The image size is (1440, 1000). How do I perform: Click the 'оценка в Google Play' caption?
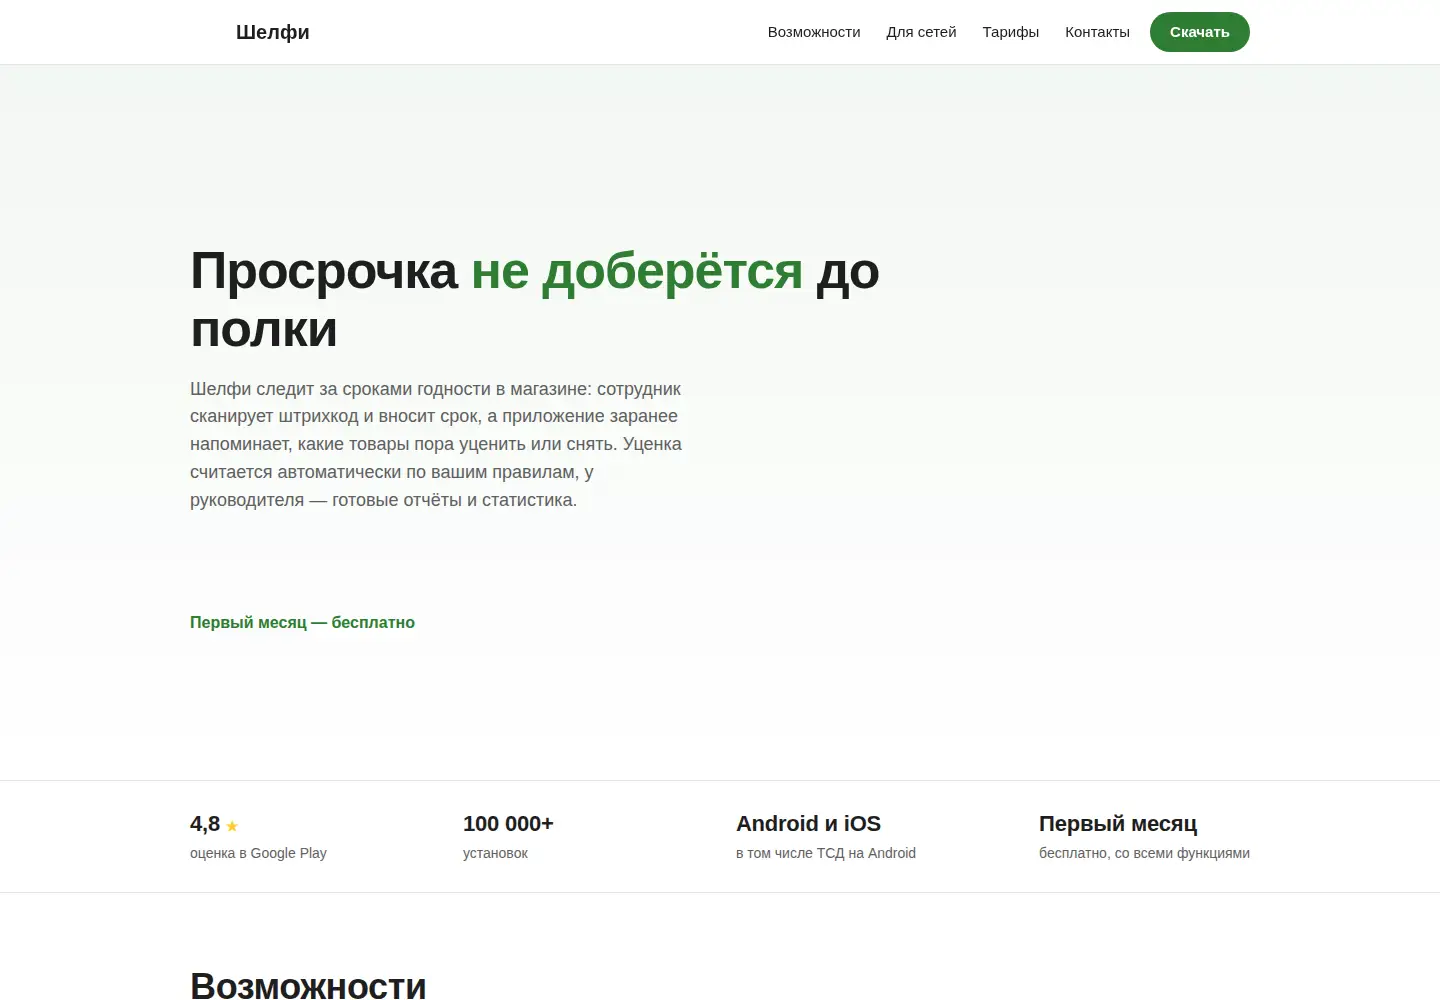point(258,853)
